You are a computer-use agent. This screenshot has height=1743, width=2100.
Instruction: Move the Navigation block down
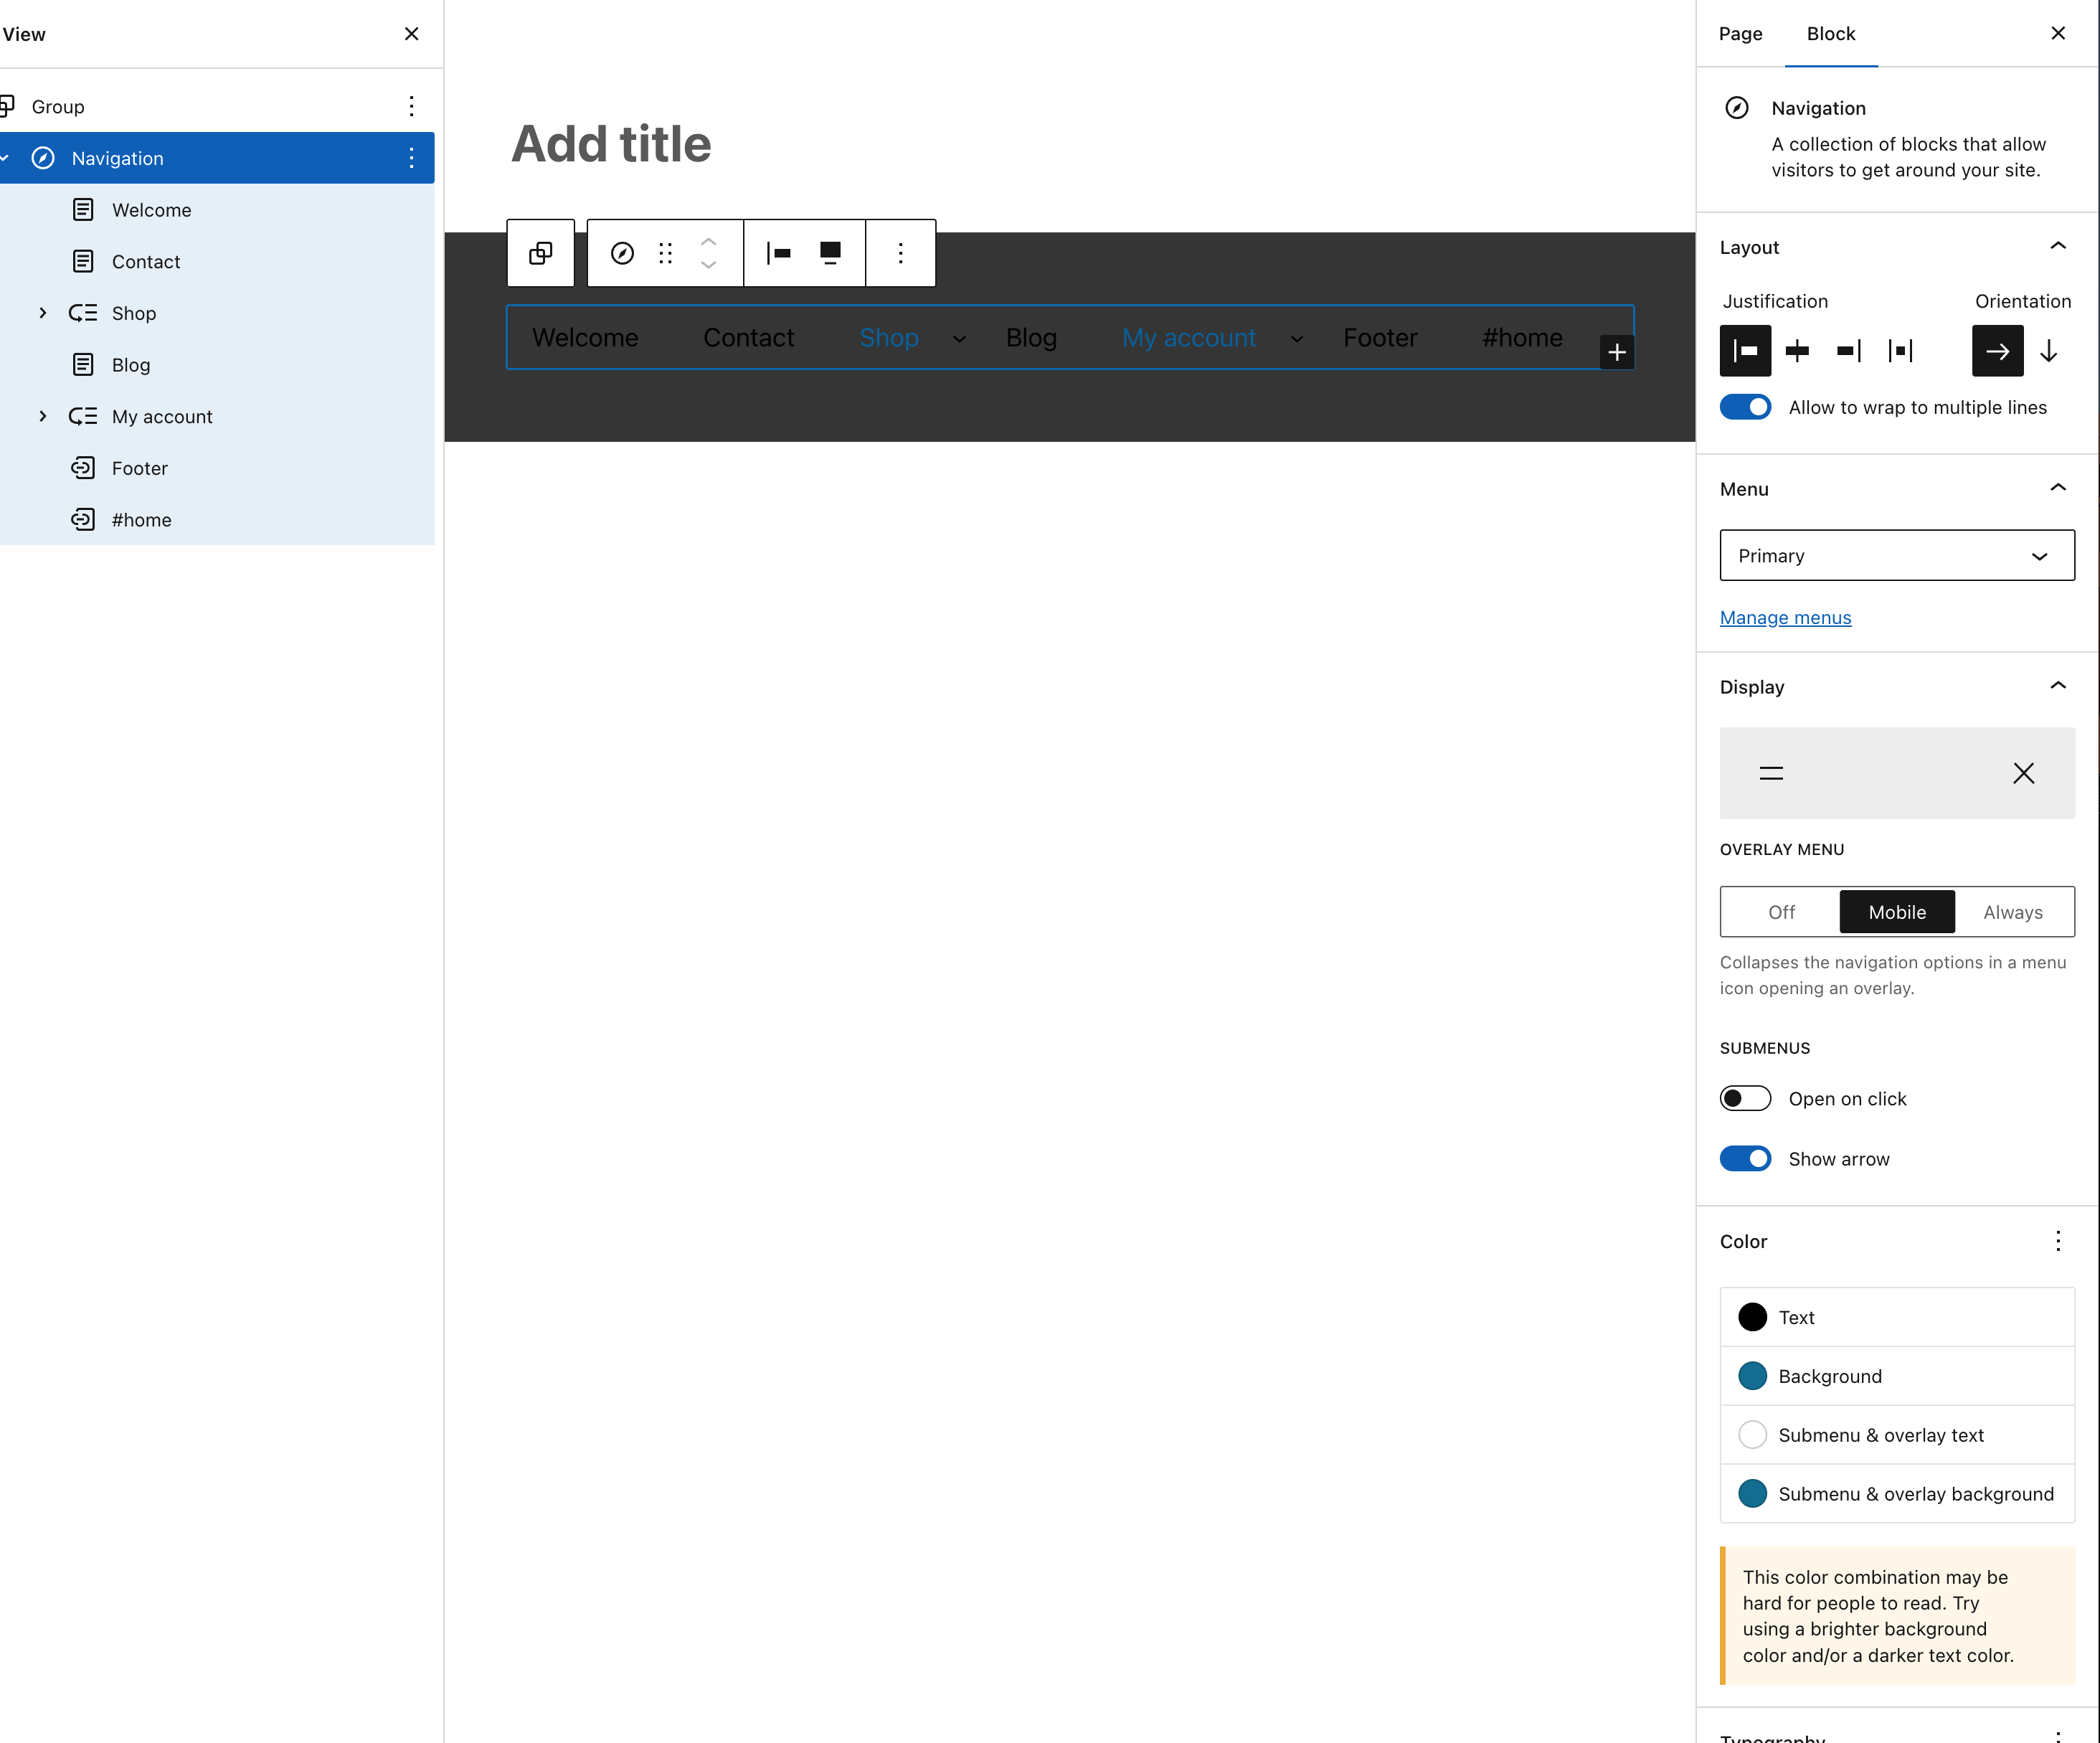point(708,265)
